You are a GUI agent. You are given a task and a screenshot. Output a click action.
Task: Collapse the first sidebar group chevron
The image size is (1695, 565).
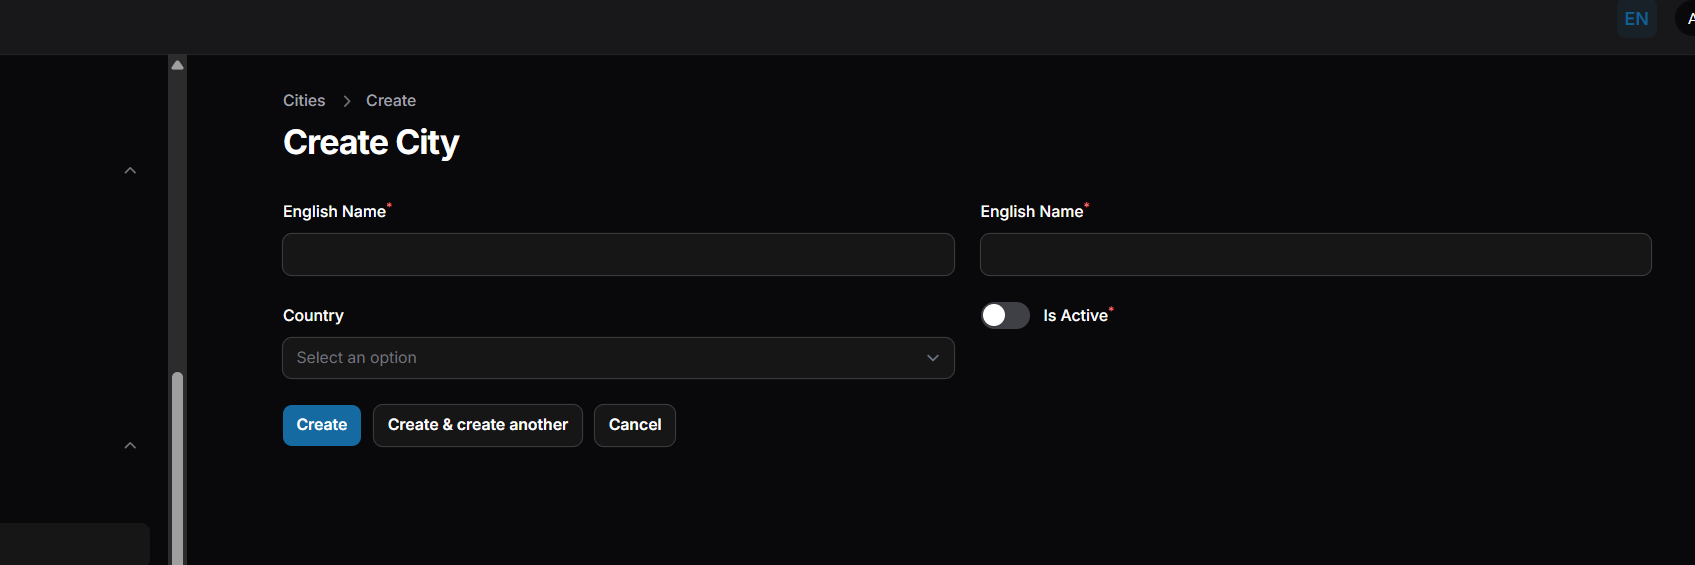coord(130,171)
